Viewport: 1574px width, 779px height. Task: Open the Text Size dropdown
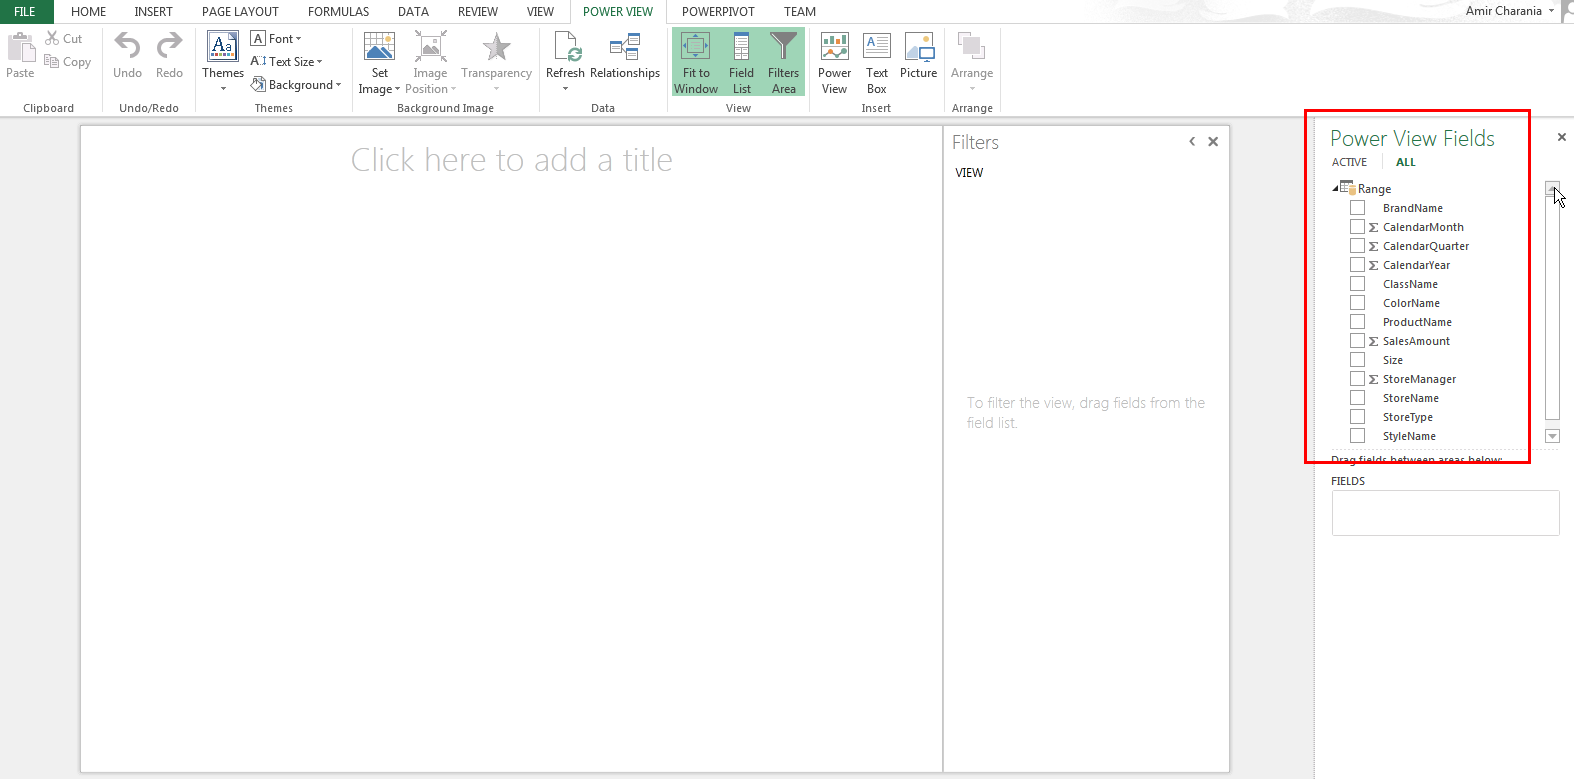[x=287, y=62]
